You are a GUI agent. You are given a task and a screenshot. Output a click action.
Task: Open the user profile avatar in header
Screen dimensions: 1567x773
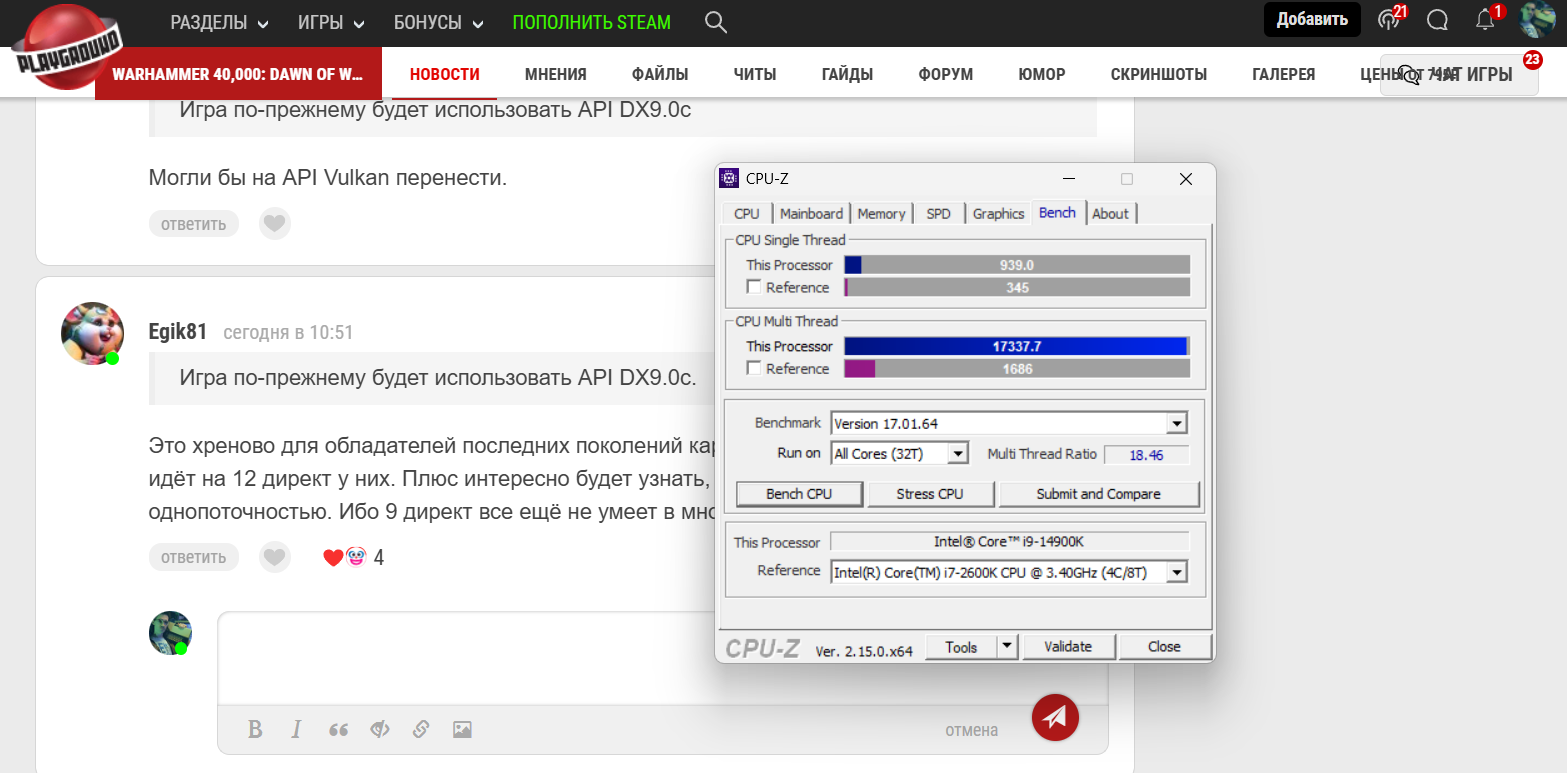(1537, 19)
